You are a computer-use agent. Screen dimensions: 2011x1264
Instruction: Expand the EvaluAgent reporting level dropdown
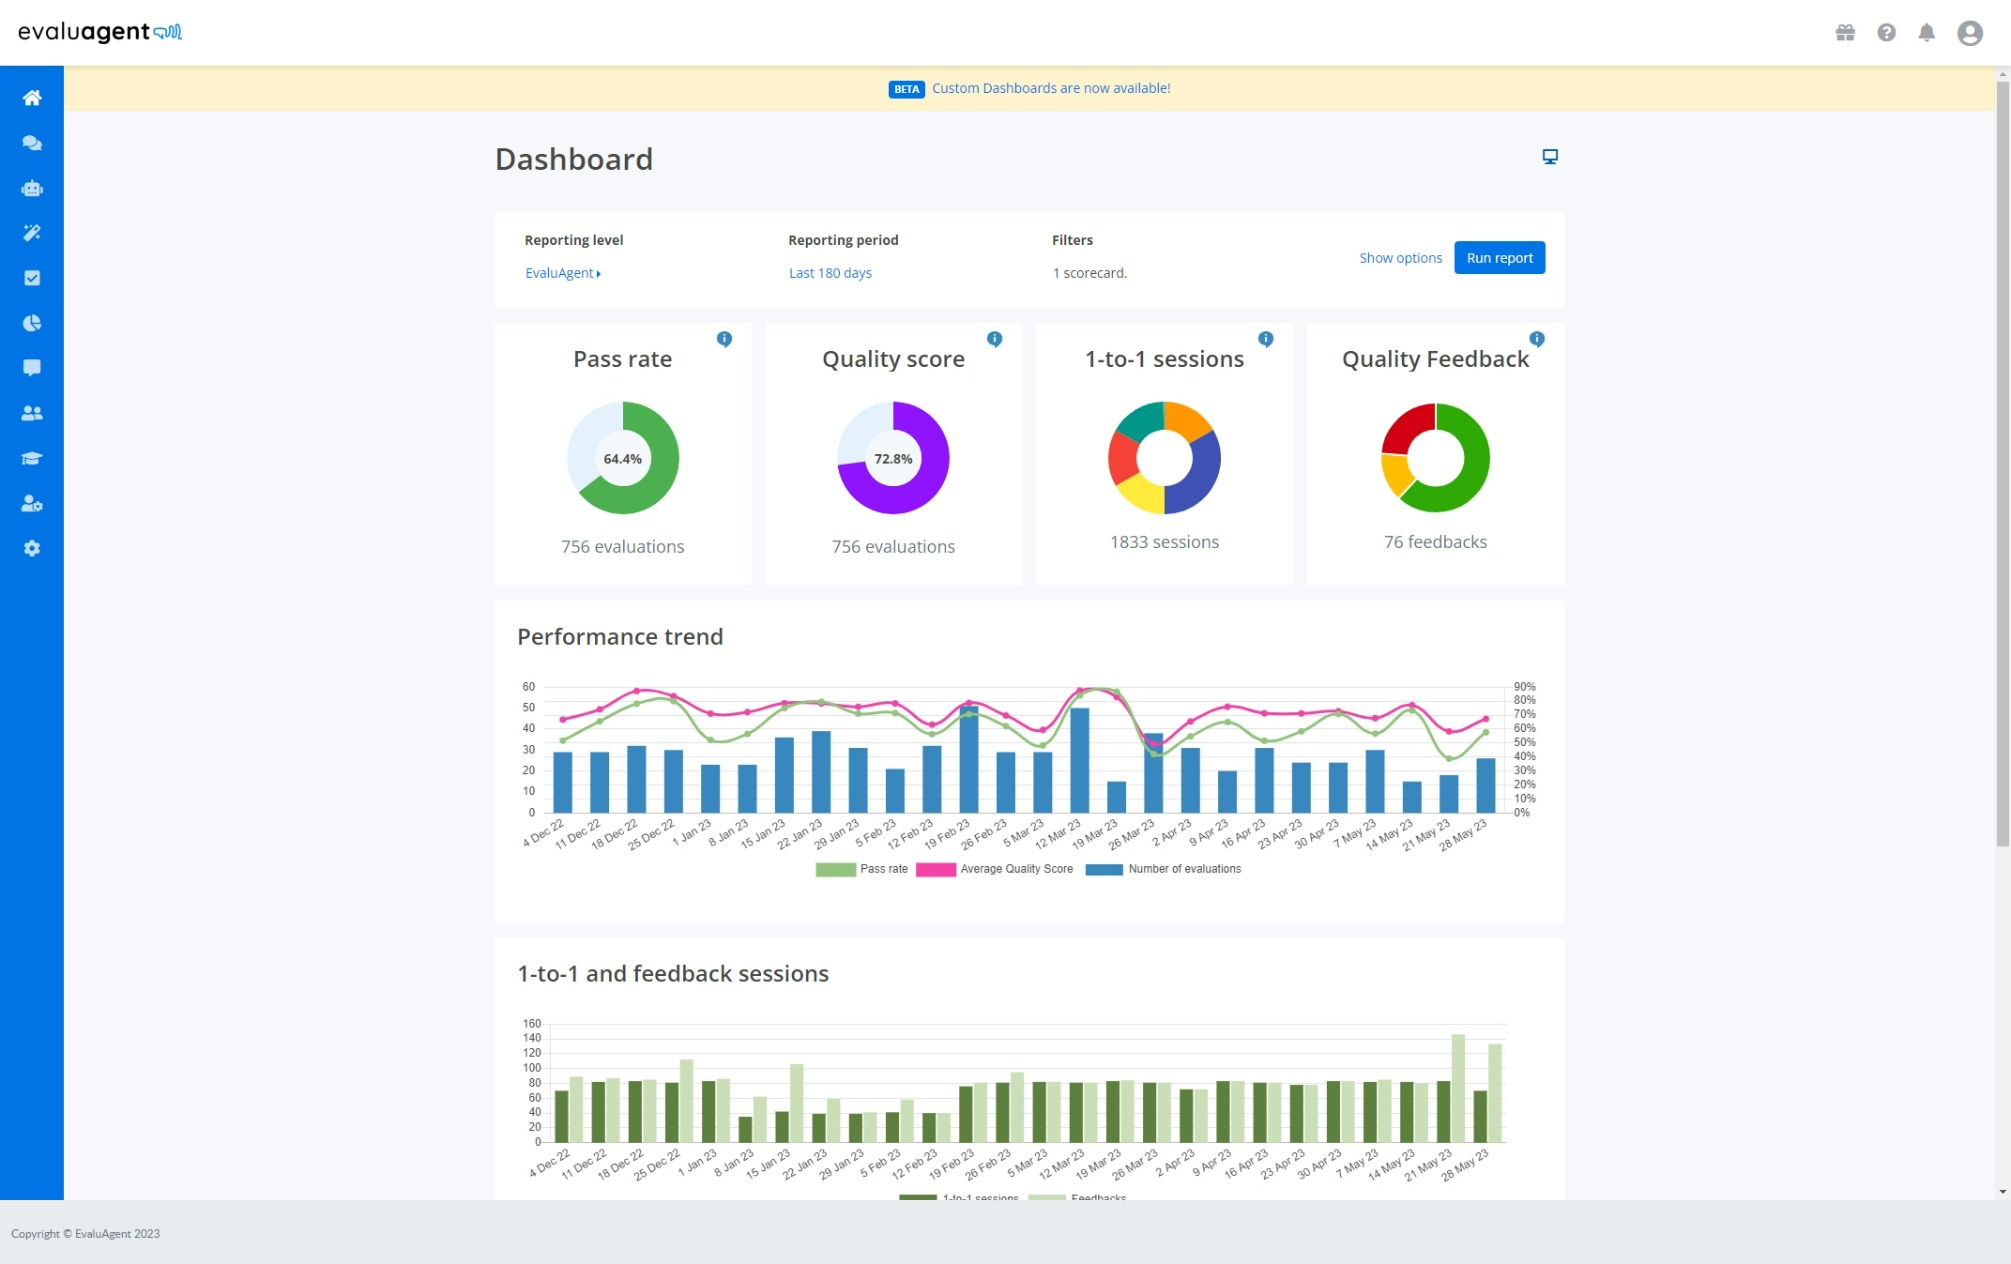(x=563, y=273)
